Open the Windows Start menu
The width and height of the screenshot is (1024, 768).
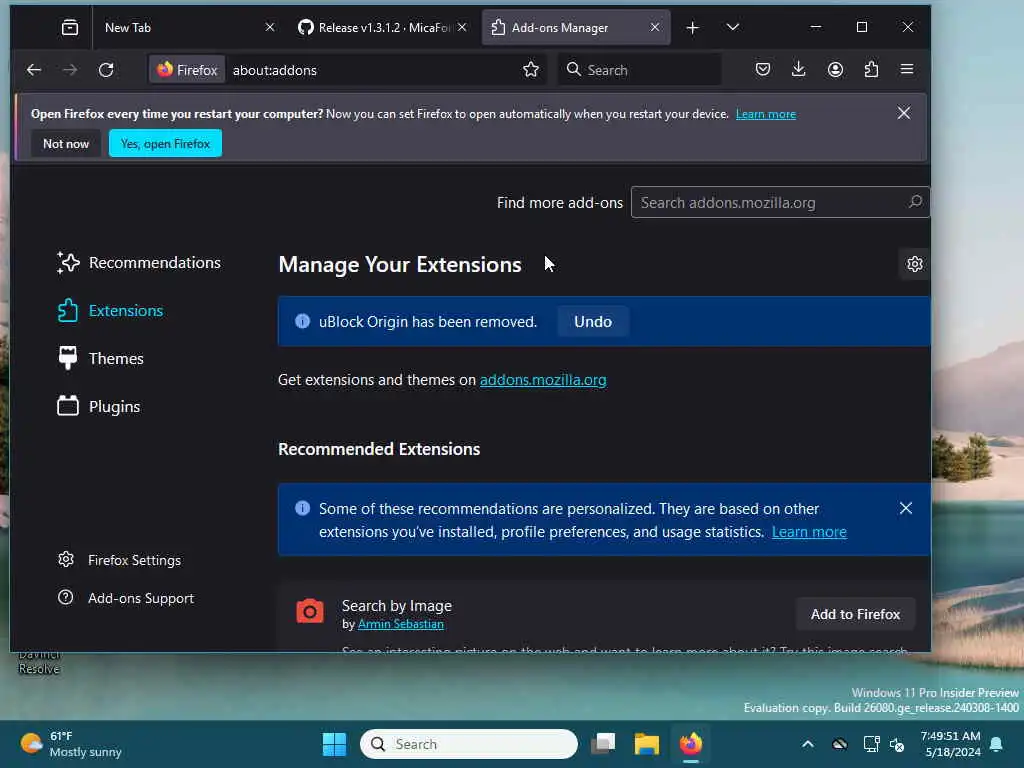(334, 744)
